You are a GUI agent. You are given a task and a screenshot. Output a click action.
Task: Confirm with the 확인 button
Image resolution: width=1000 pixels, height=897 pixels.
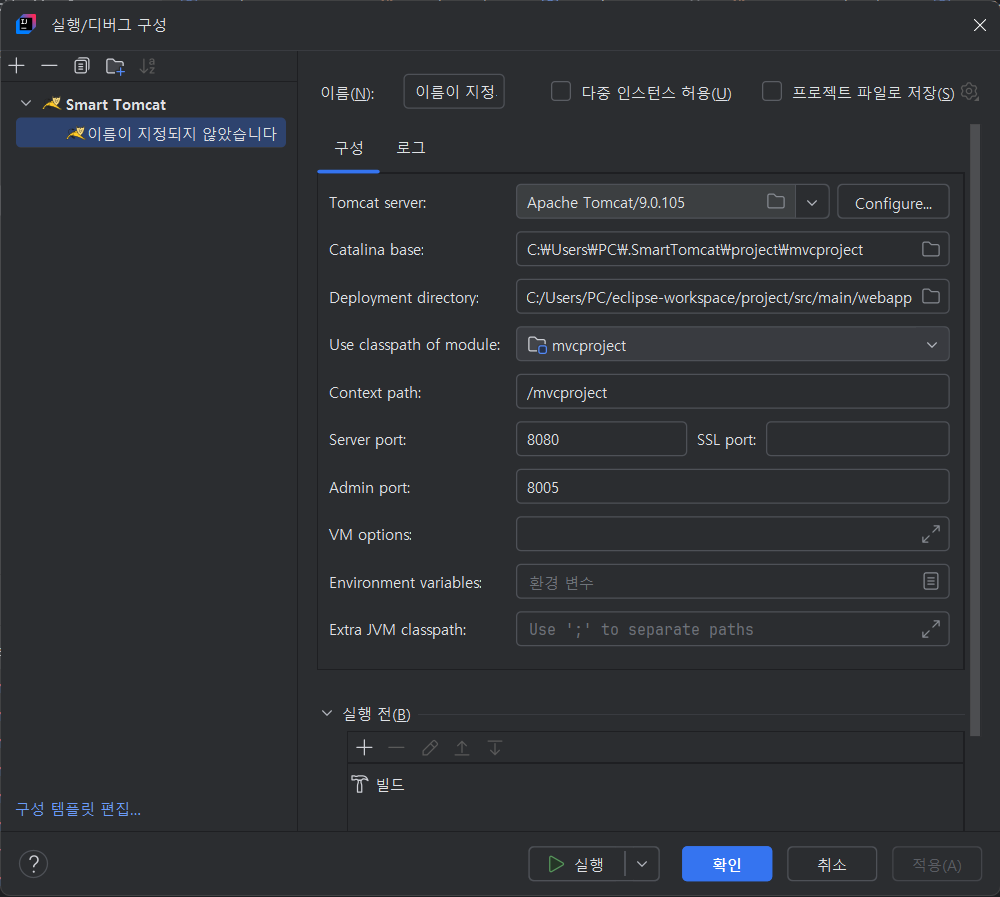point(726,864)
